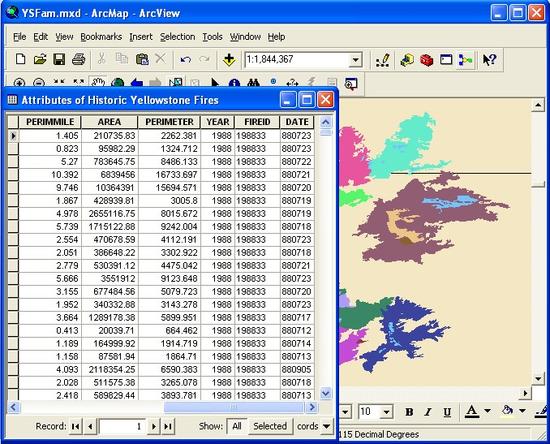The height and width of the screenshot is (444, 550).
Task: Expand the font size 10 dropdown
Action: click(387, 412)
